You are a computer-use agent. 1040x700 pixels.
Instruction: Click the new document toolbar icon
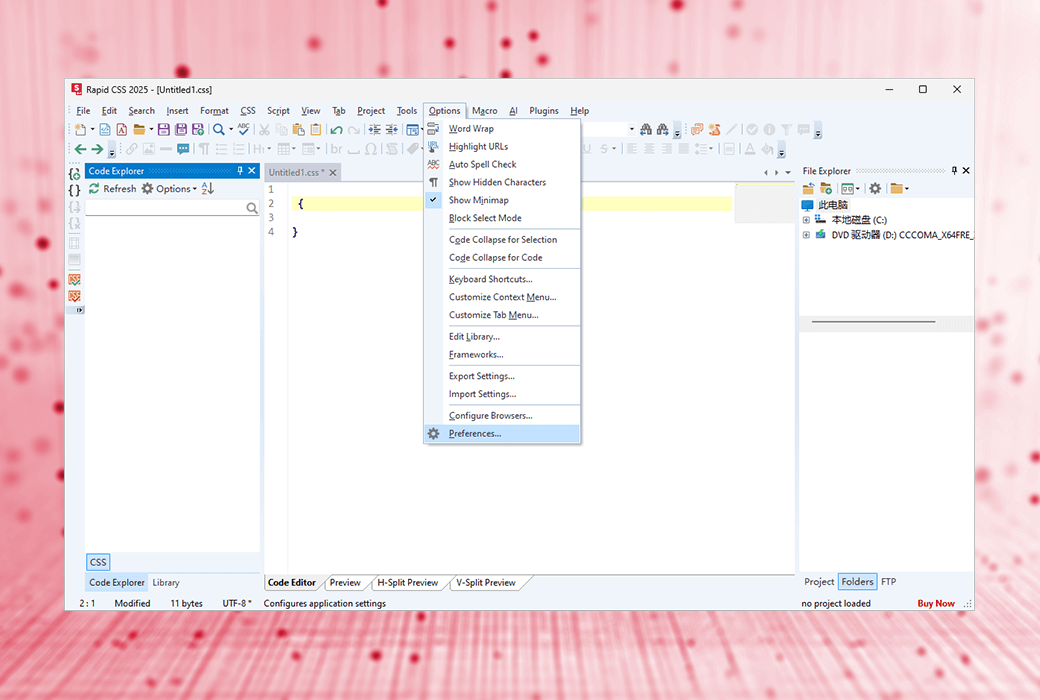pos(81,129)
